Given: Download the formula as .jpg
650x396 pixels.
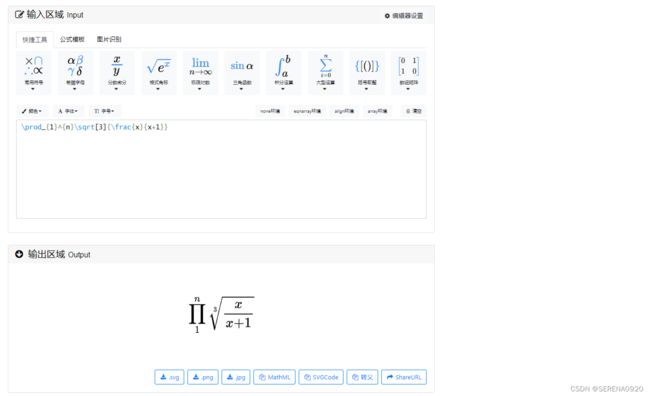Looking at the screenshot, I should [236, 377].
